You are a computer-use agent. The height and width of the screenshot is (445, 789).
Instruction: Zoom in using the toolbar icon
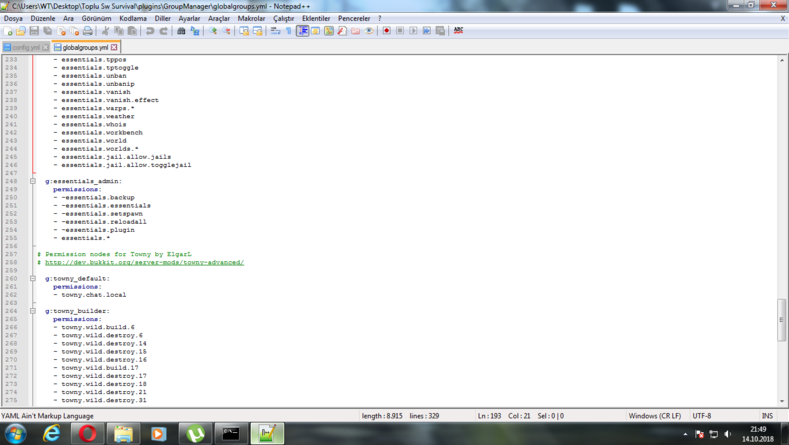[213, 31]
